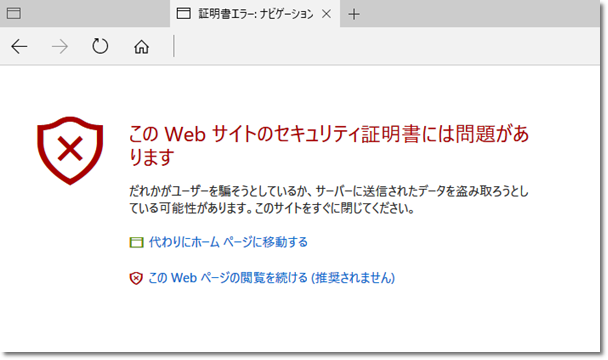Open a new tab with plus button
Screen dimensions: 608x360
[x=354, y=14]
